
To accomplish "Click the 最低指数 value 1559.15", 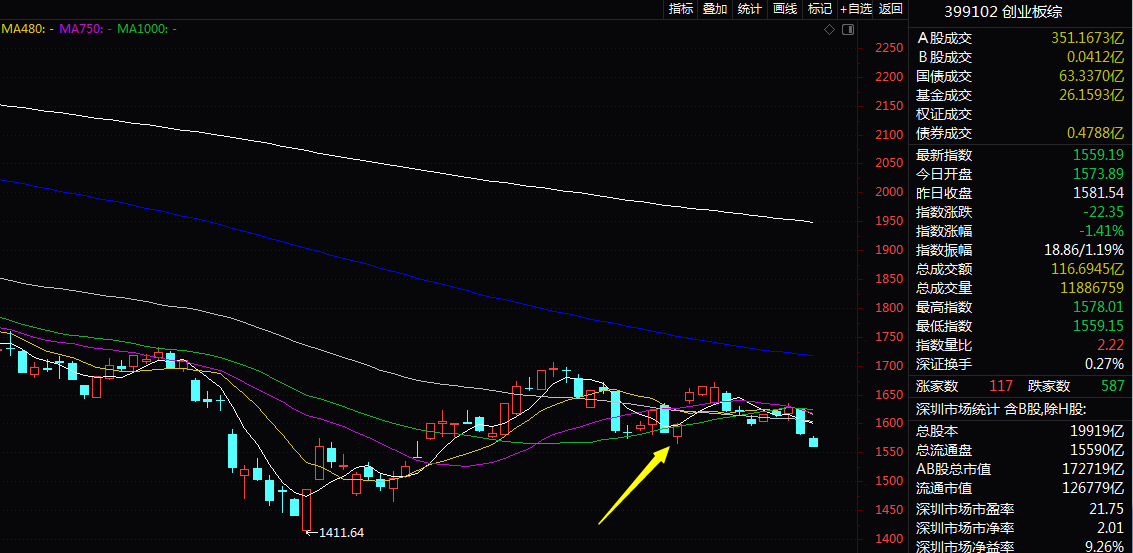I will click(1099, 326).
